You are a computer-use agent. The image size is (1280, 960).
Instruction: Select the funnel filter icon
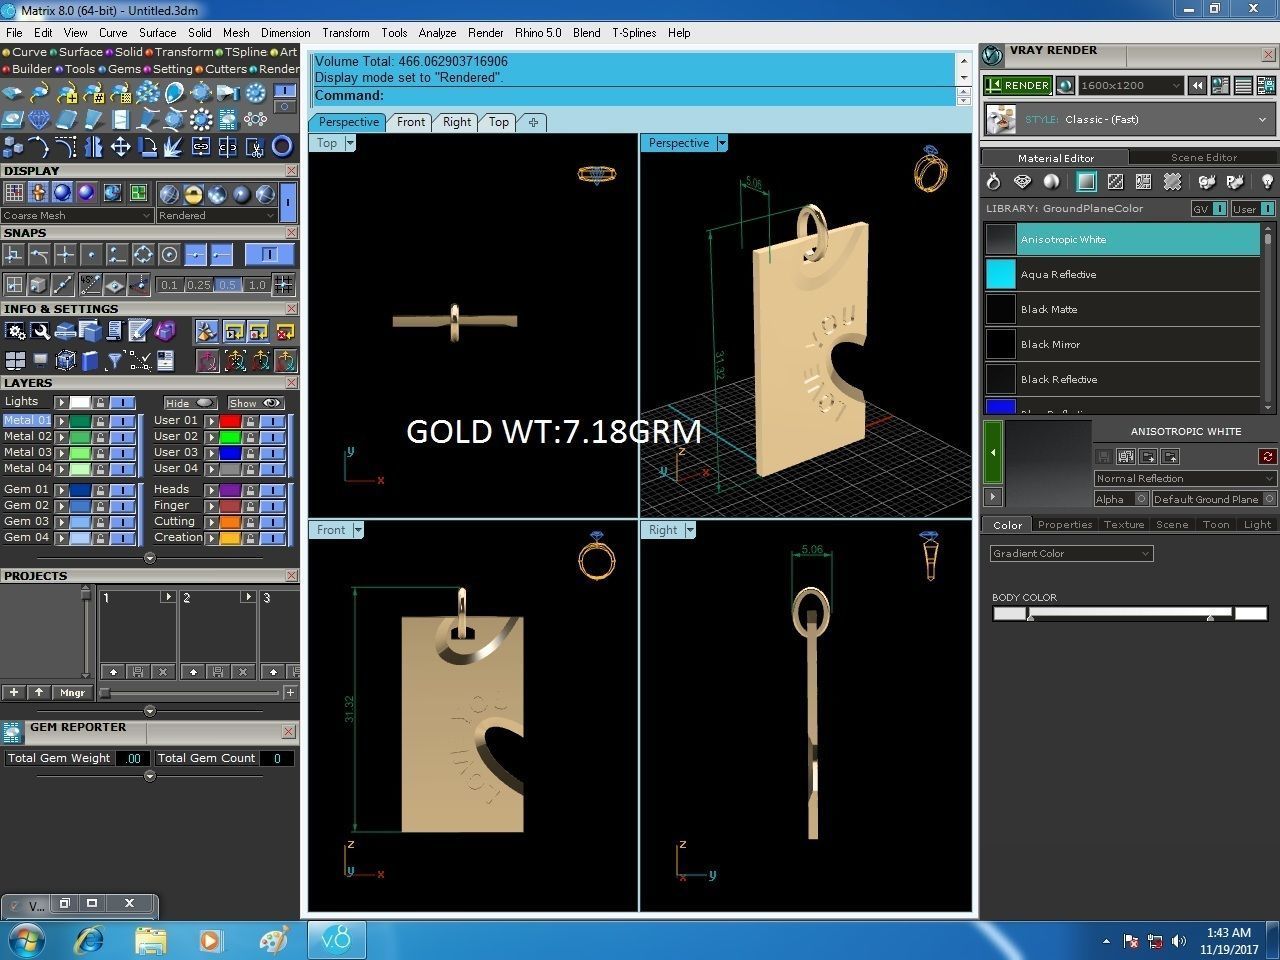(x=115, y=360)
